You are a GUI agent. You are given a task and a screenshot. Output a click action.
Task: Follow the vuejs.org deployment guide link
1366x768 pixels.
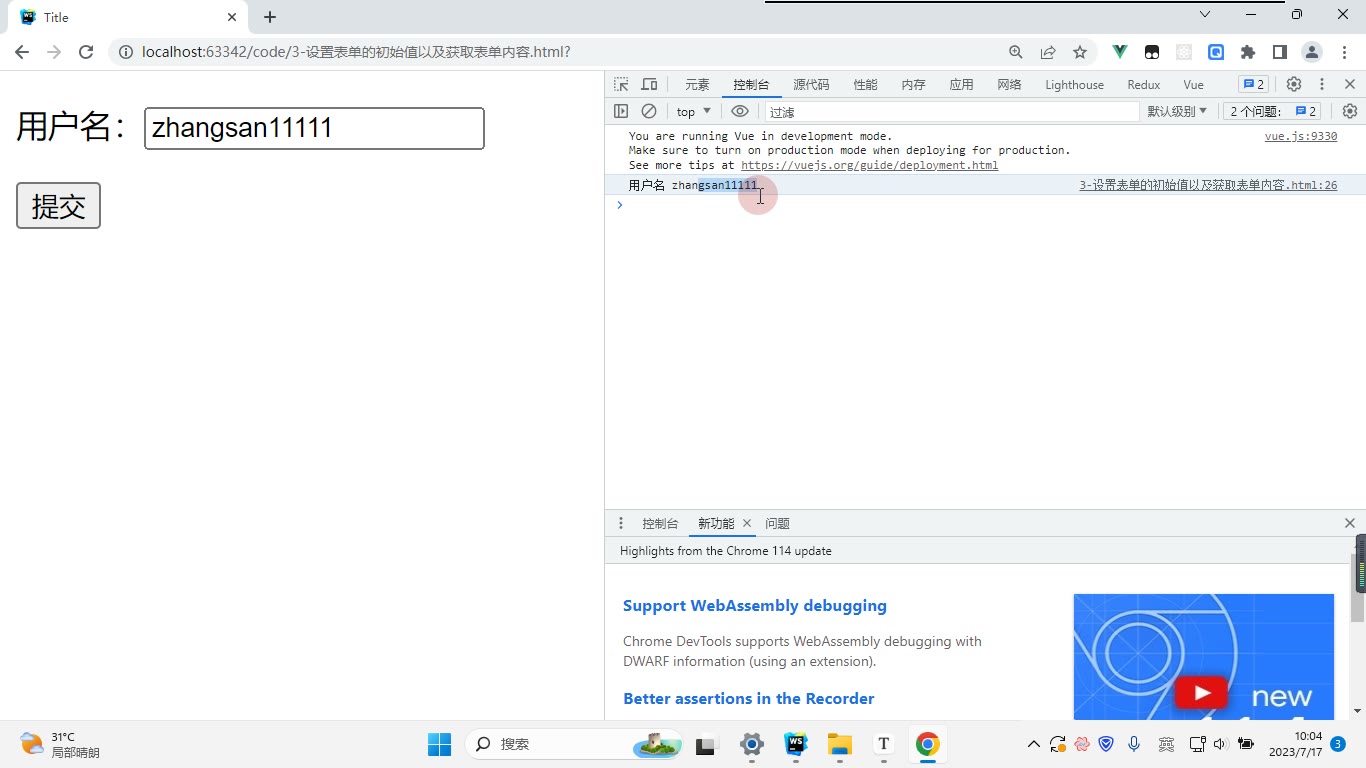869,165
